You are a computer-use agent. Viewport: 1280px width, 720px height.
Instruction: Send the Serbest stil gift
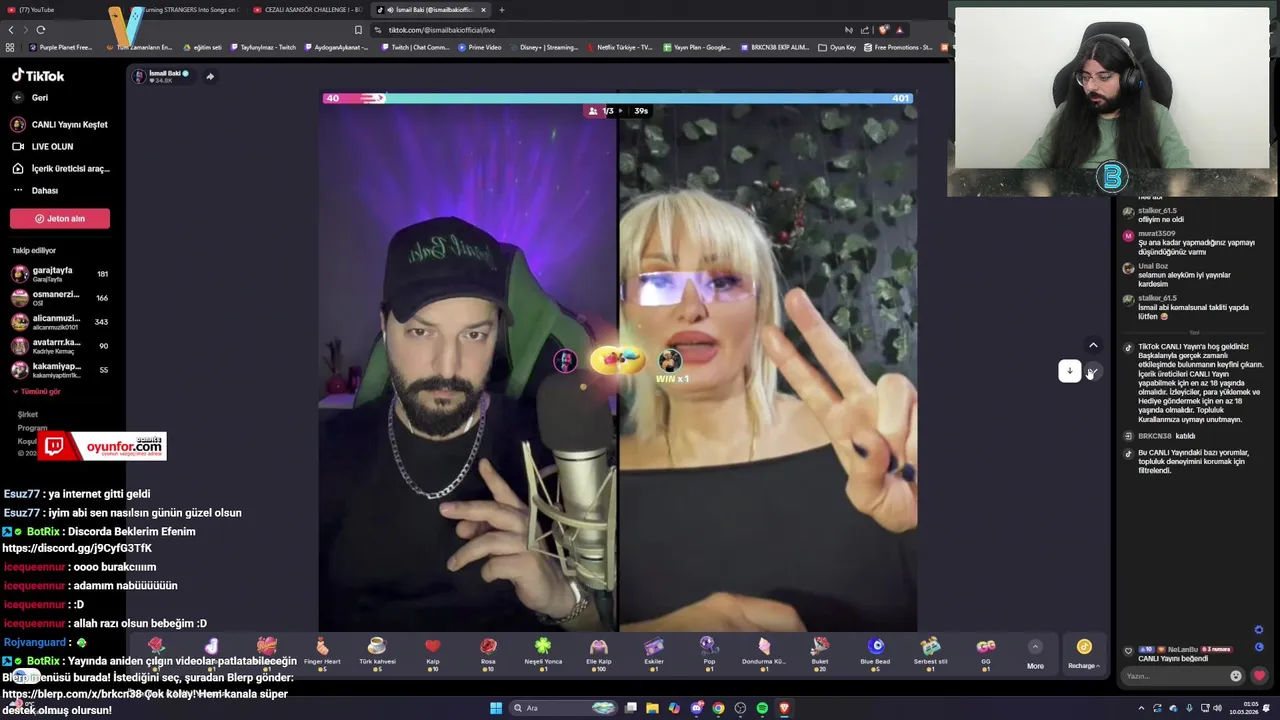pos(930,653)
